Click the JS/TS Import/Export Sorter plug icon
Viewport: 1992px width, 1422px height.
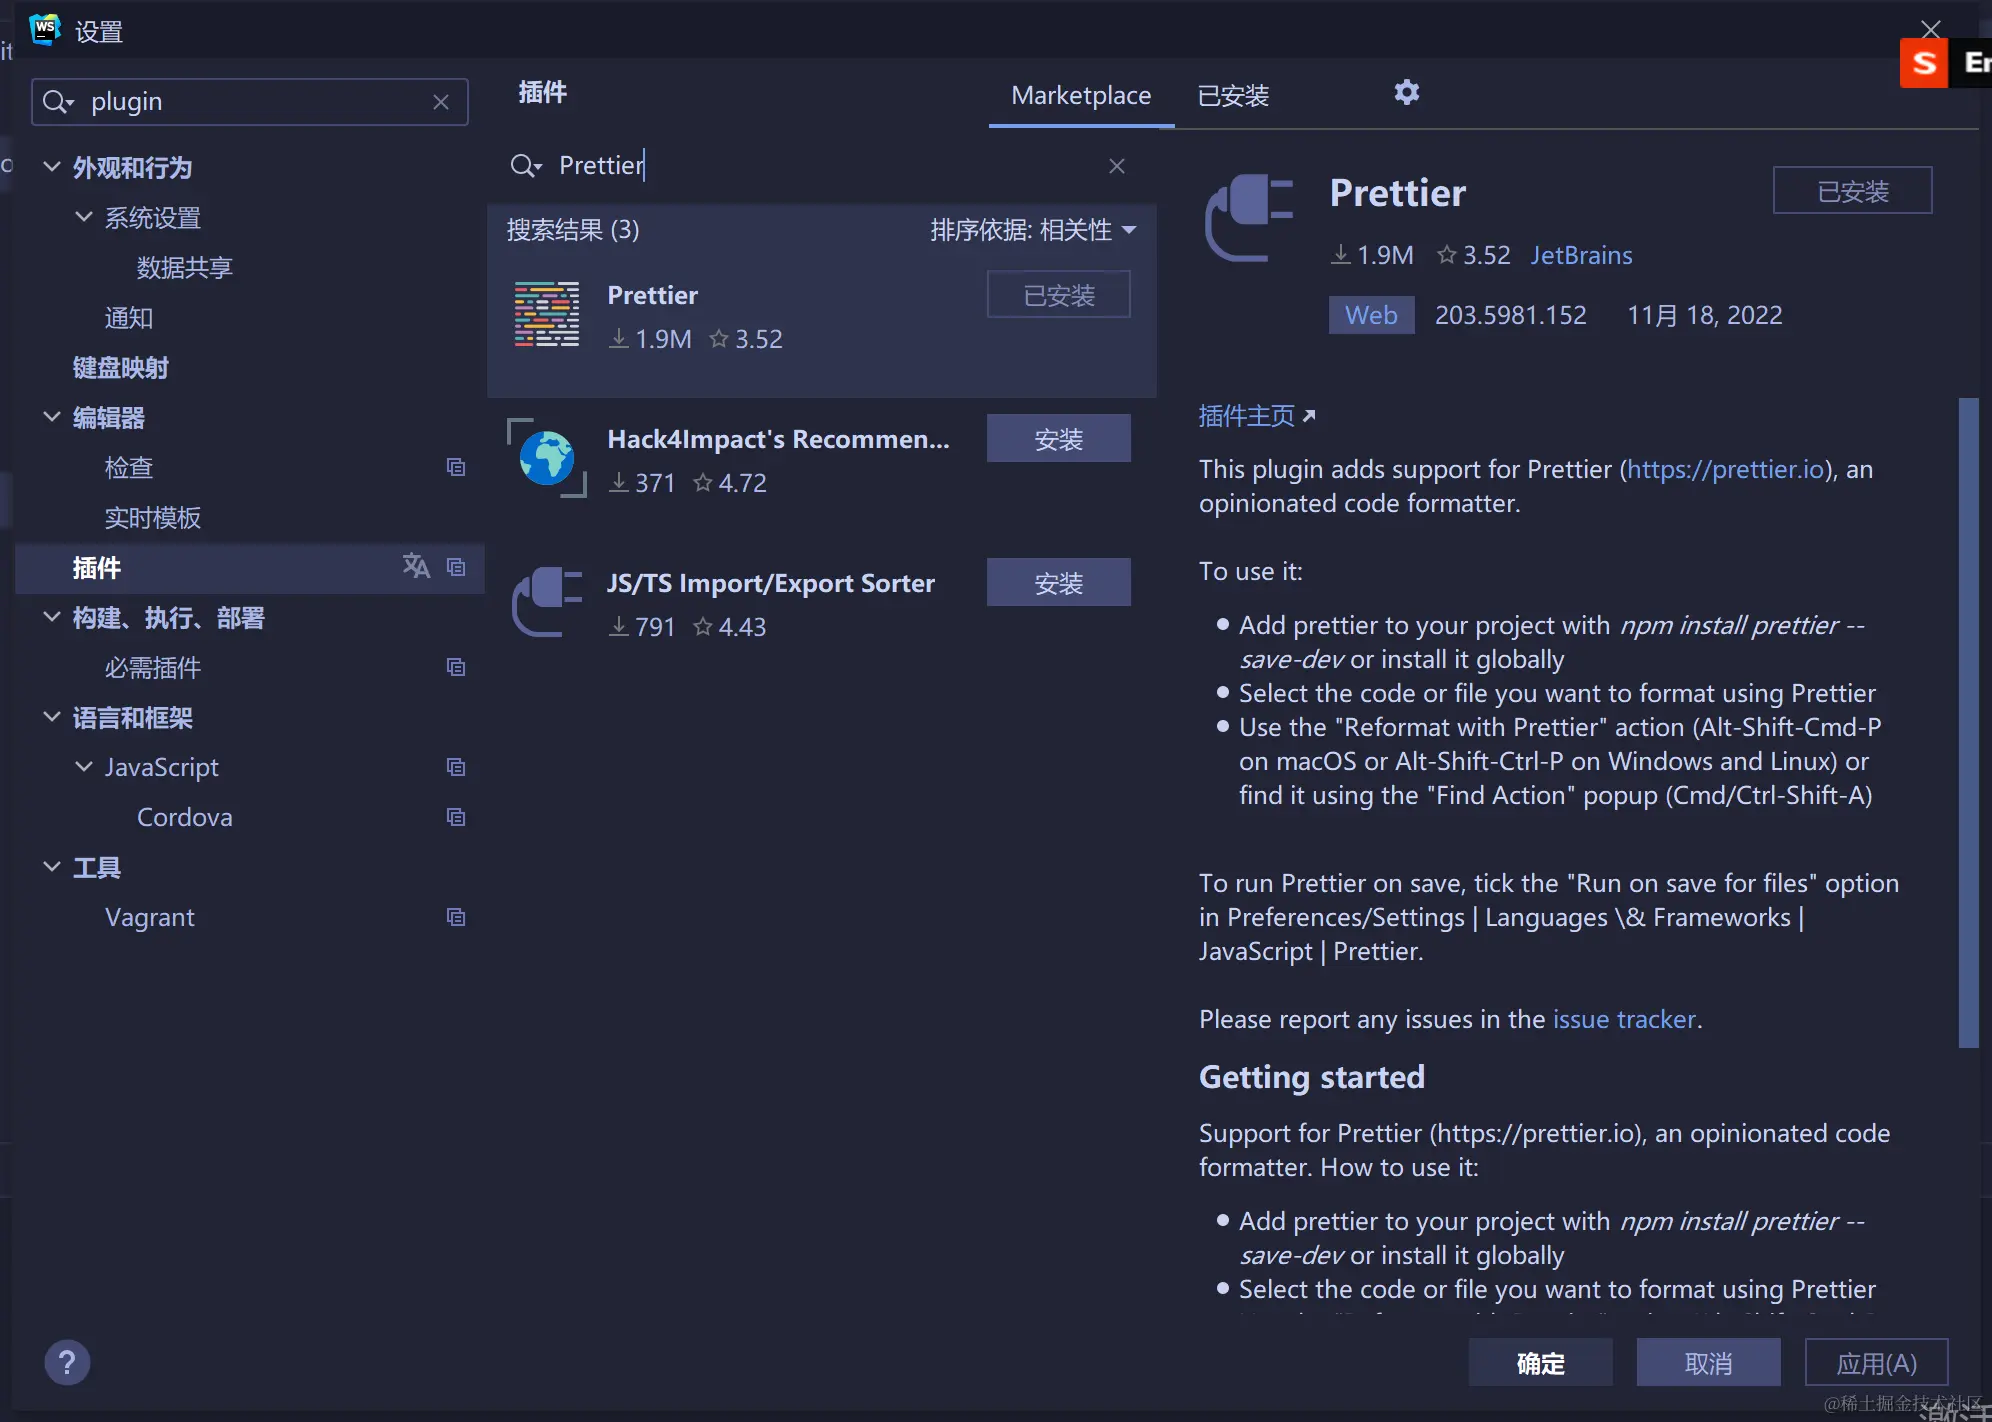[x=546, y=602]
